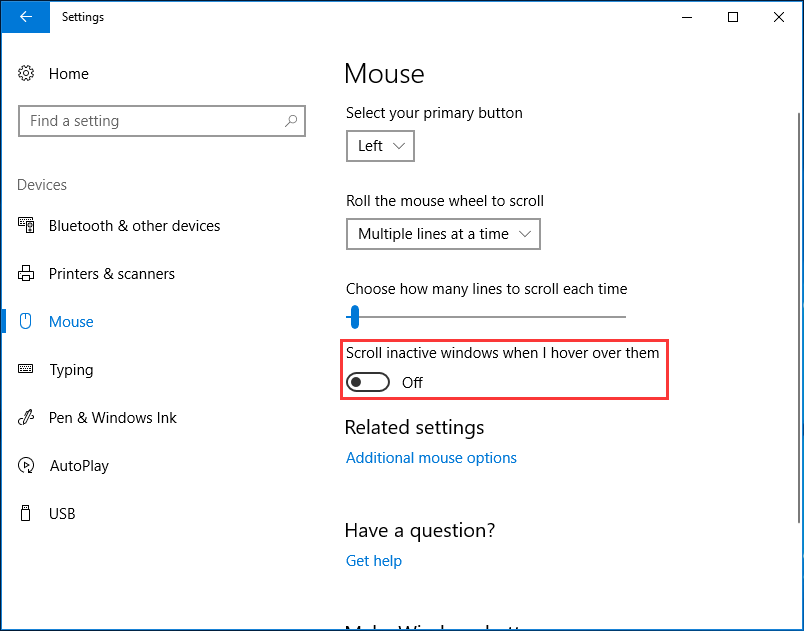Viewport: 804px width, 631px height.
Task: Click the USB drive icon
Action: (x=27, y=513)
